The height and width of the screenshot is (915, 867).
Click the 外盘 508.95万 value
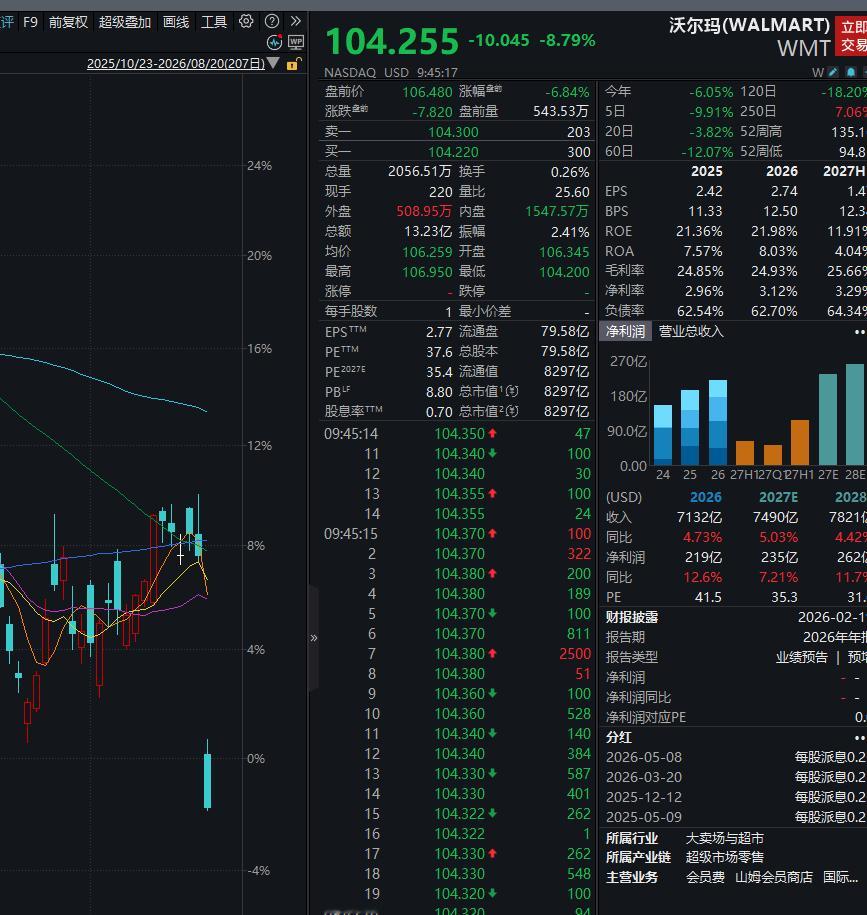(424, 211)
